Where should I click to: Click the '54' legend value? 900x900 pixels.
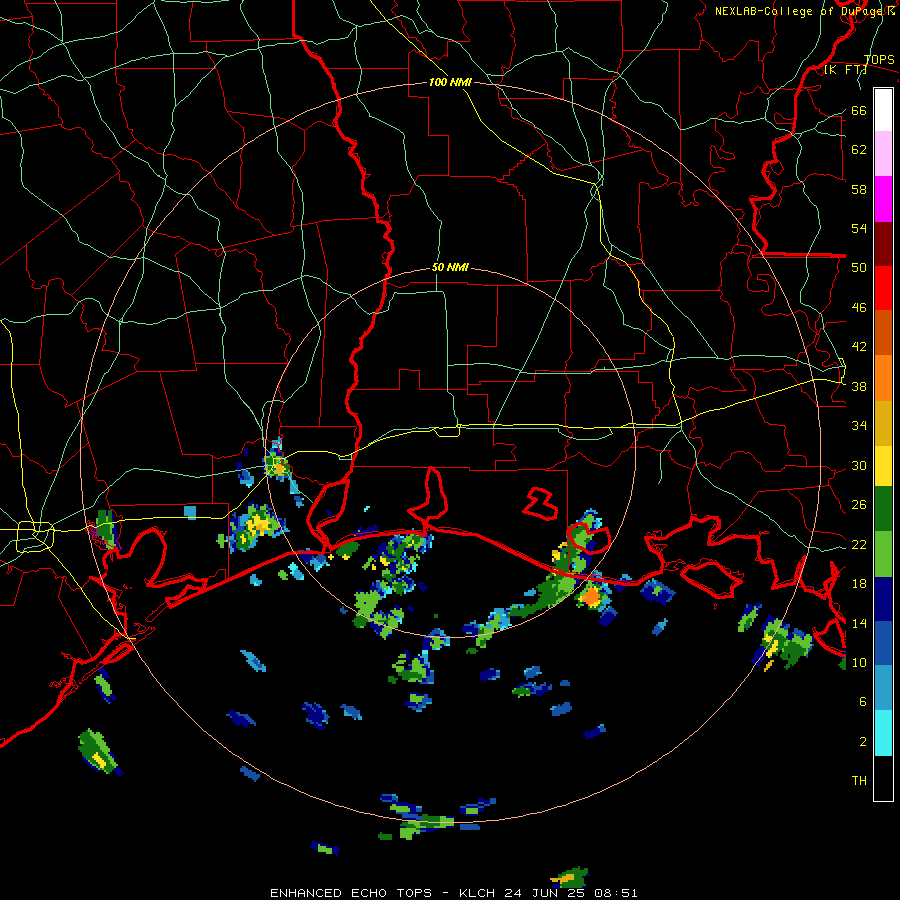(x=859, y=228)
